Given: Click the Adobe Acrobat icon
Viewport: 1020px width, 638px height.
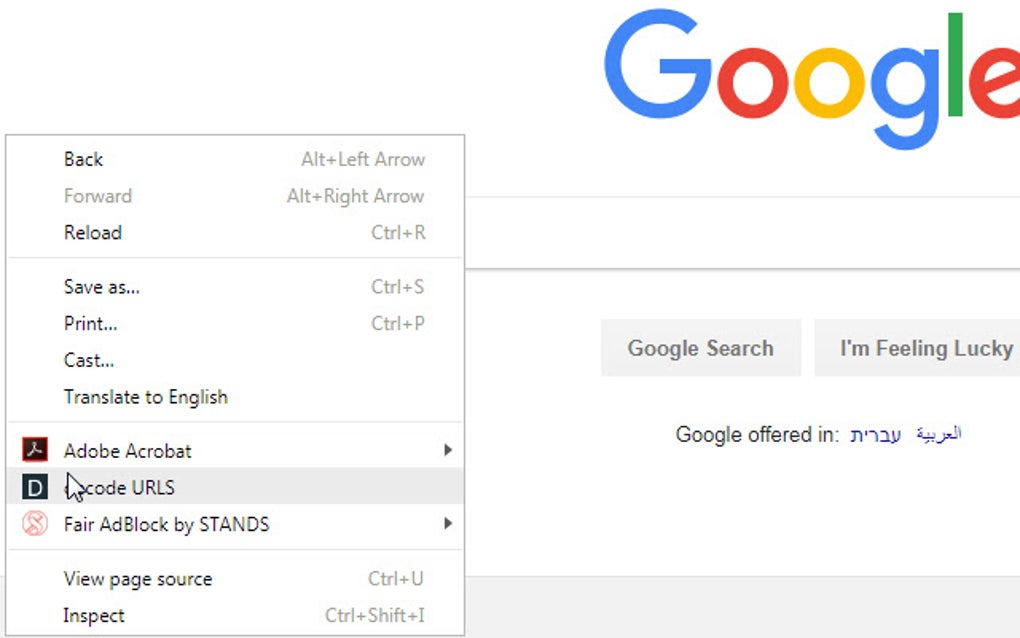Looking at the screenshot, I should tap(35, 450).
